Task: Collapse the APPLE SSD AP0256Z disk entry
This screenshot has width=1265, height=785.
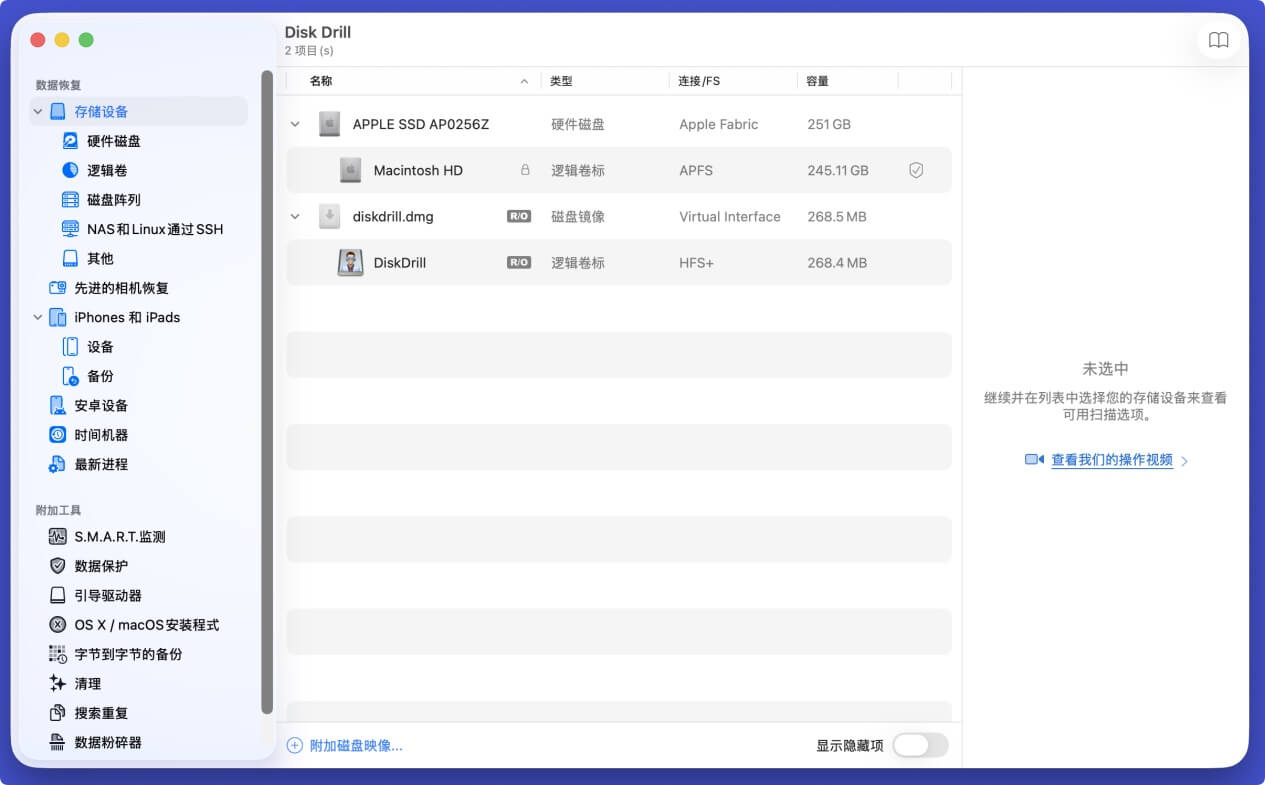Action: click(294, 124)
